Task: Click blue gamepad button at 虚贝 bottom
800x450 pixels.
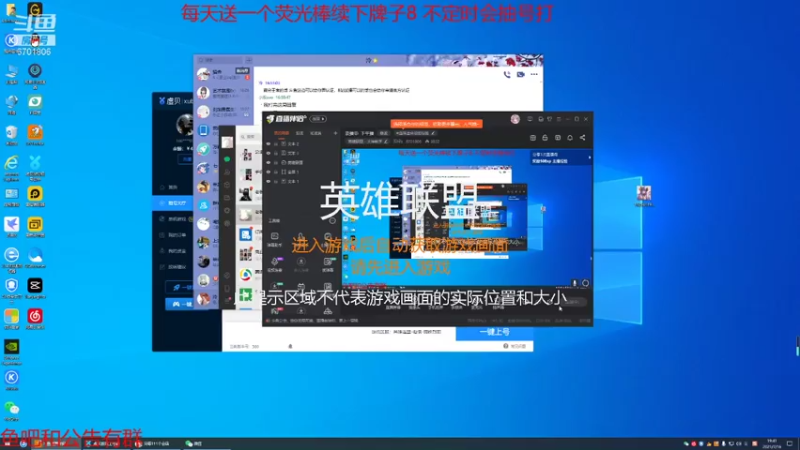Action: tap(181, 304)
